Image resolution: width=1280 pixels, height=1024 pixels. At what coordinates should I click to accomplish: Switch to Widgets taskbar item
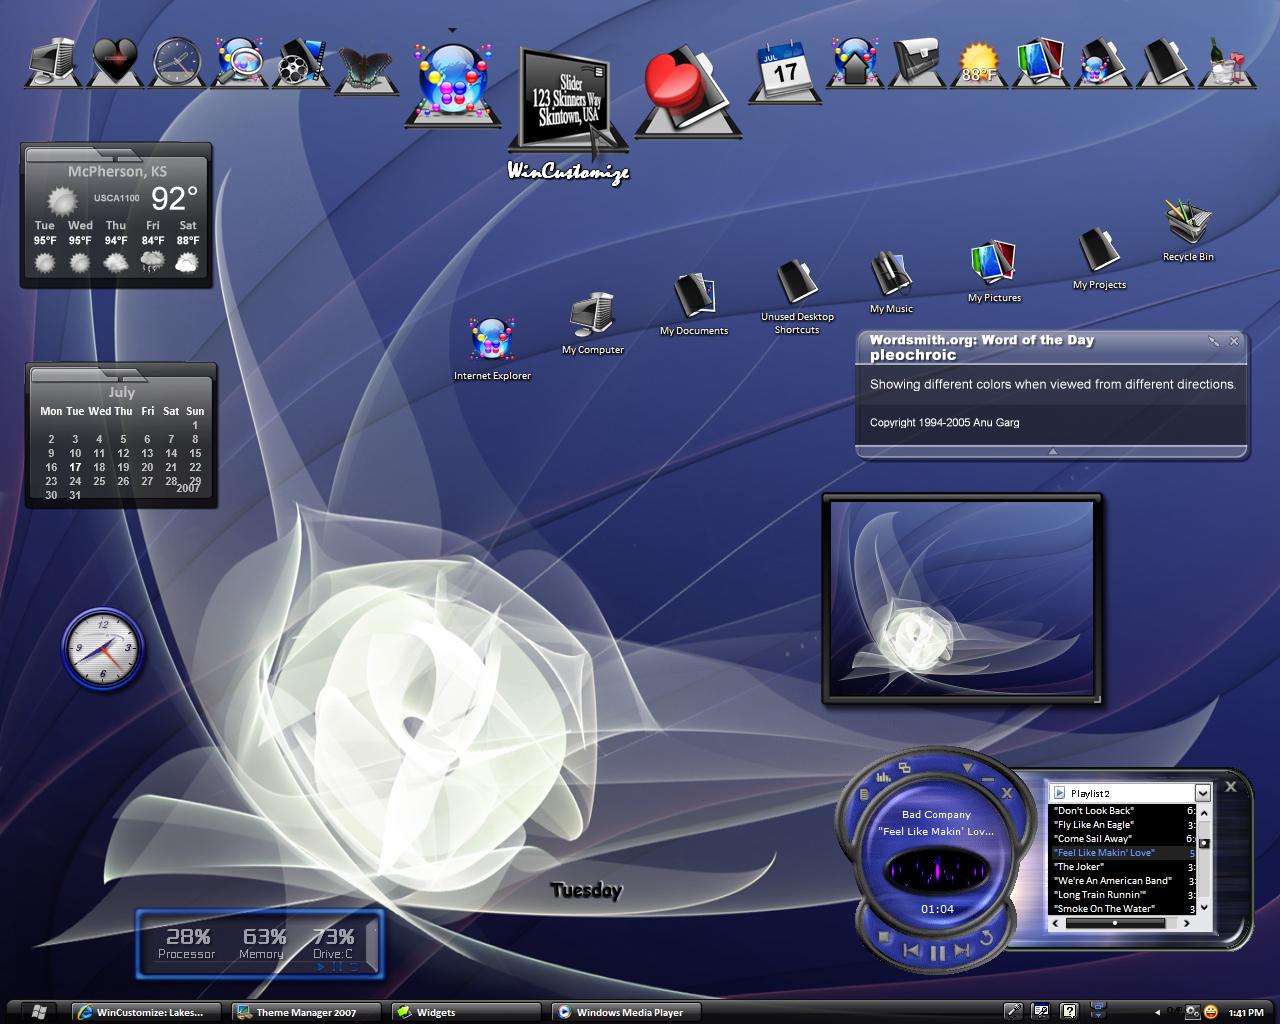pyautogui.click(x=465, y=1012)
